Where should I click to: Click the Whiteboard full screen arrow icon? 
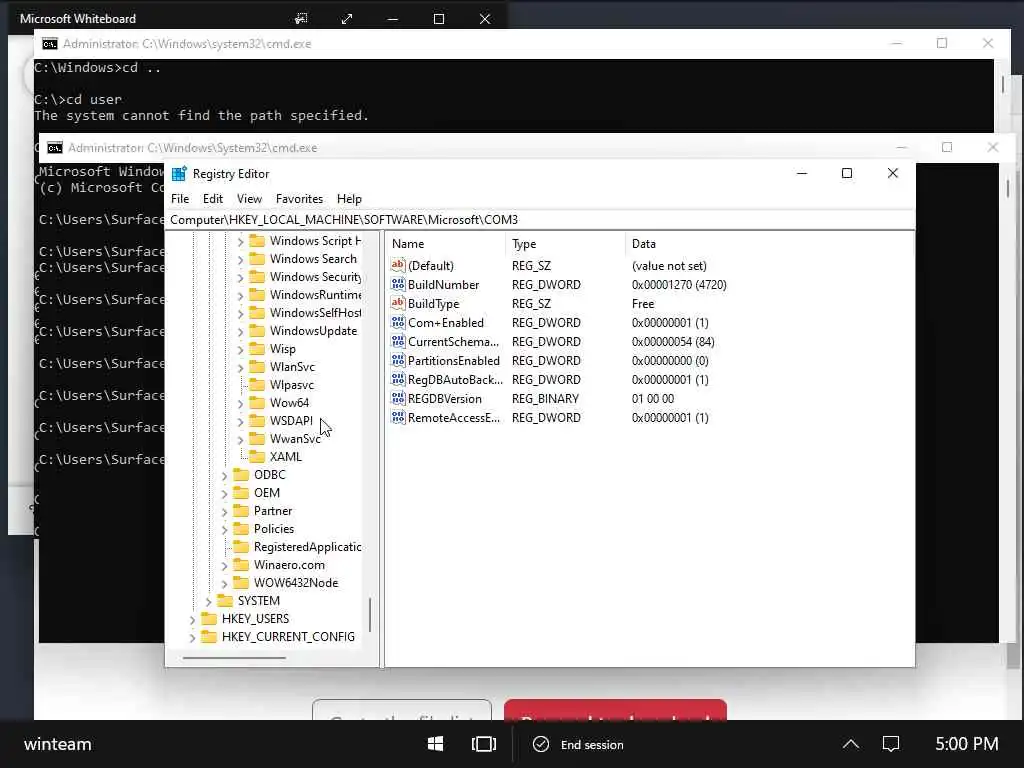347,19
